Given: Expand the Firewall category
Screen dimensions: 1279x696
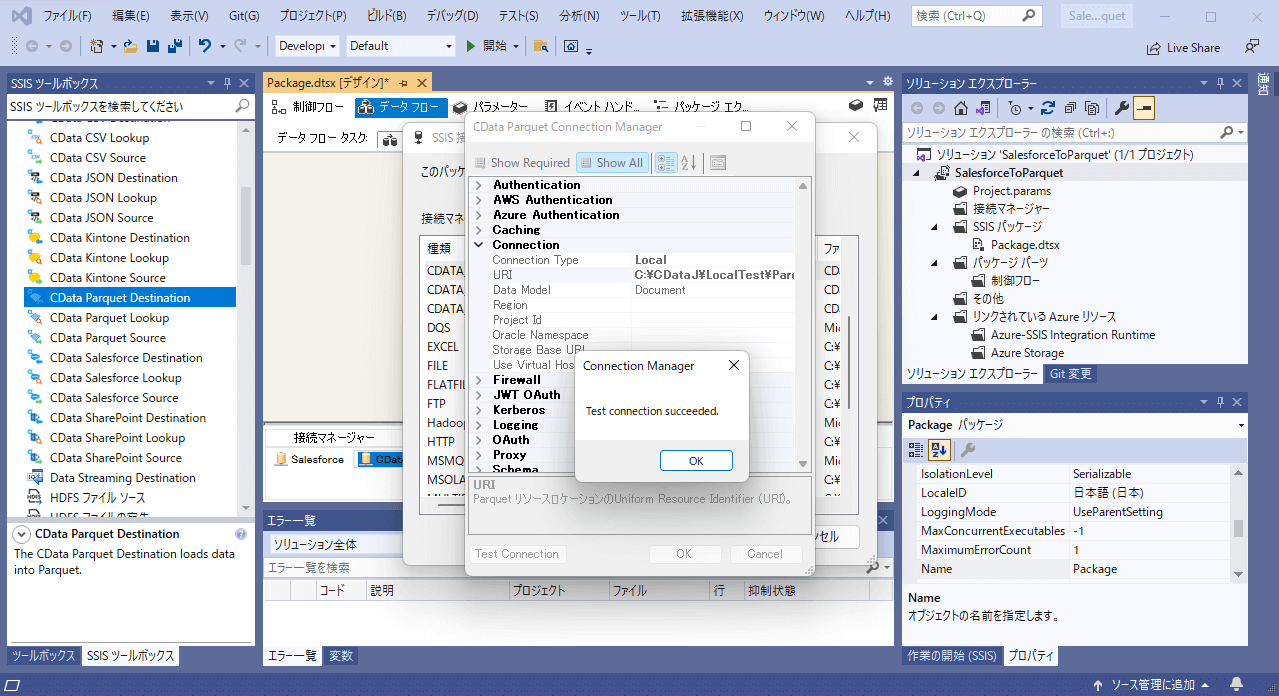Looking at the screenshot, I should coord(479,380).
